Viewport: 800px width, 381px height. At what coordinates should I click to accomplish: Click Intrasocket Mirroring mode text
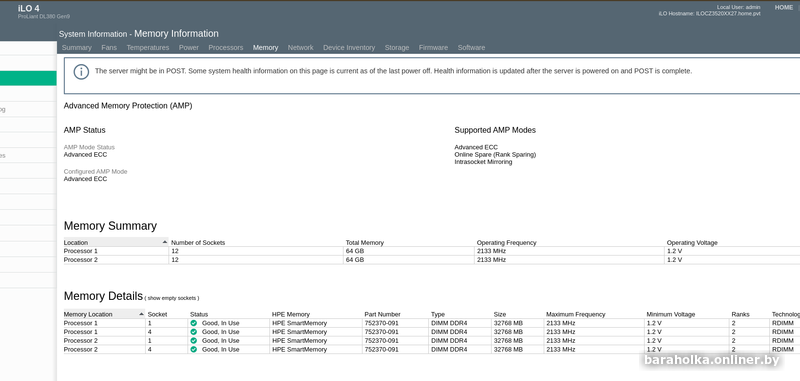[x=483, y=162]
